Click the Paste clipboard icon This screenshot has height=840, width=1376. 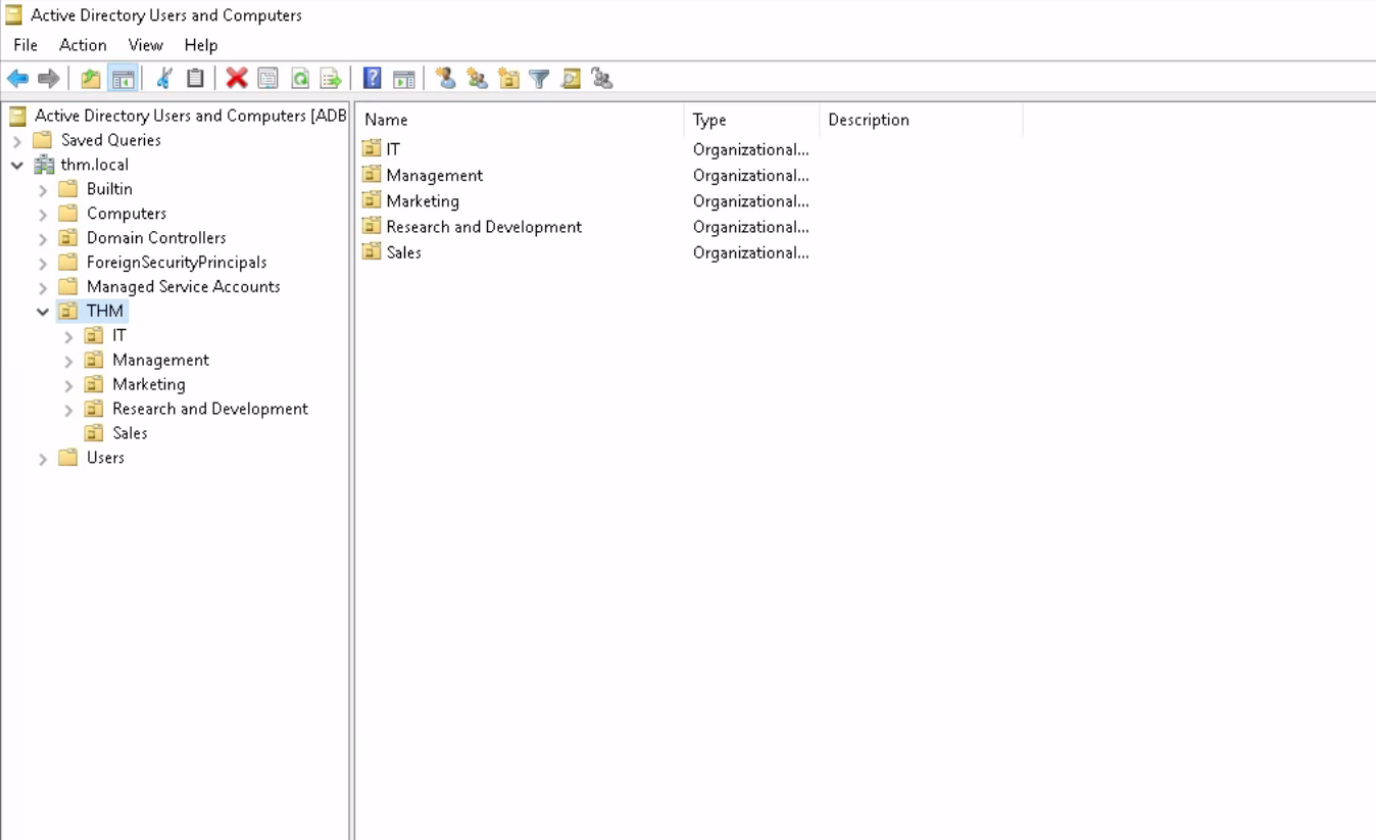click(196, 78)
